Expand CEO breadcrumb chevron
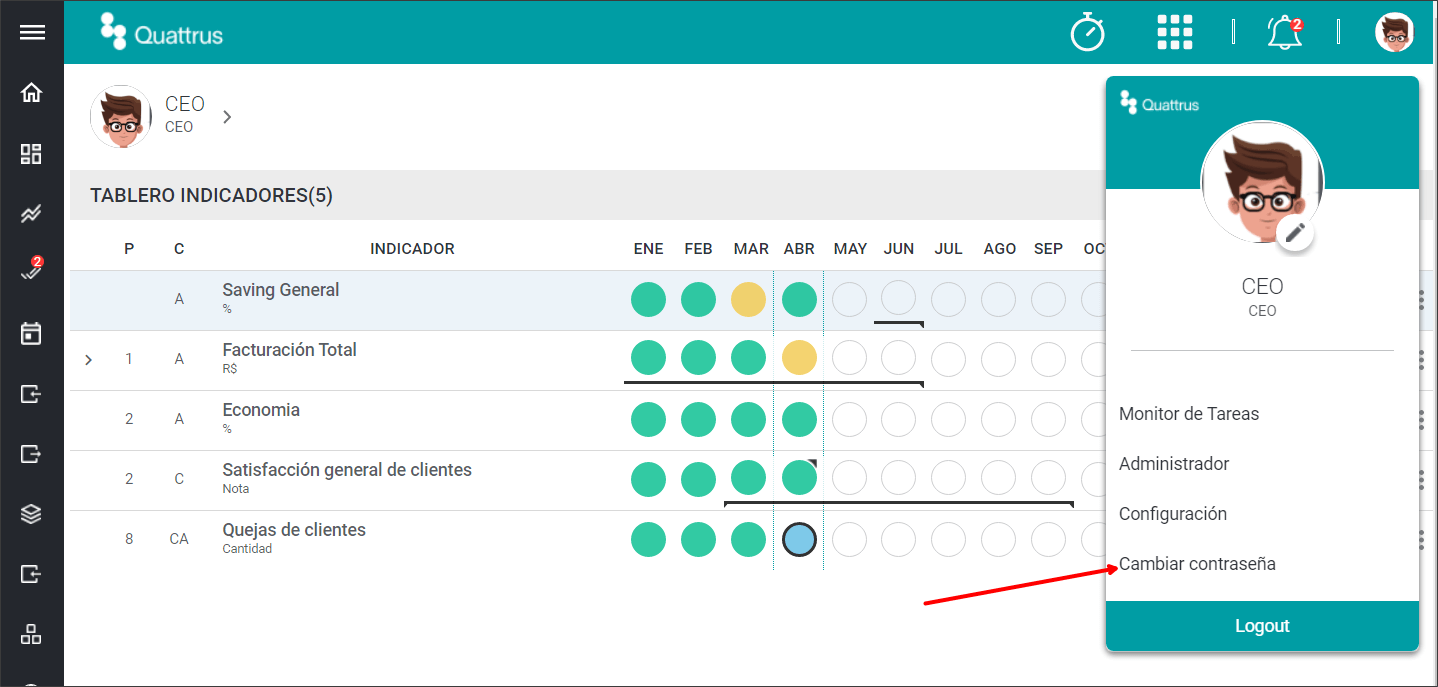The width and height of the screenshot is (1438, 687). 227,117
